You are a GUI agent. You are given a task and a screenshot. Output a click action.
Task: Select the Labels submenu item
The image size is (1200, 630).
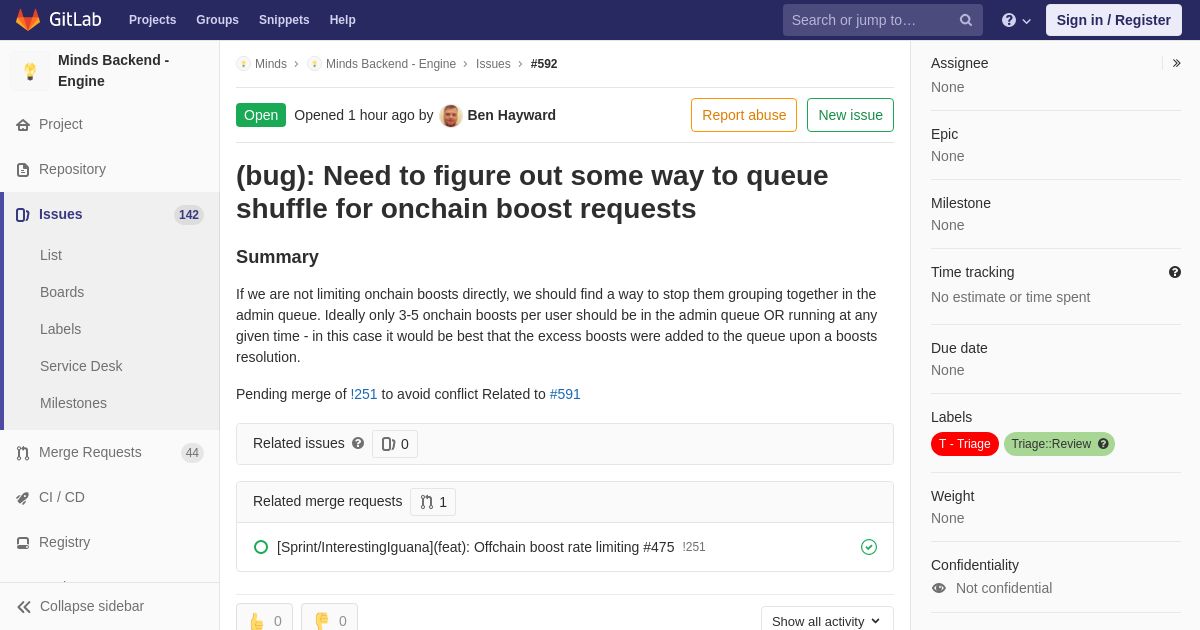[x=60, y=329]
